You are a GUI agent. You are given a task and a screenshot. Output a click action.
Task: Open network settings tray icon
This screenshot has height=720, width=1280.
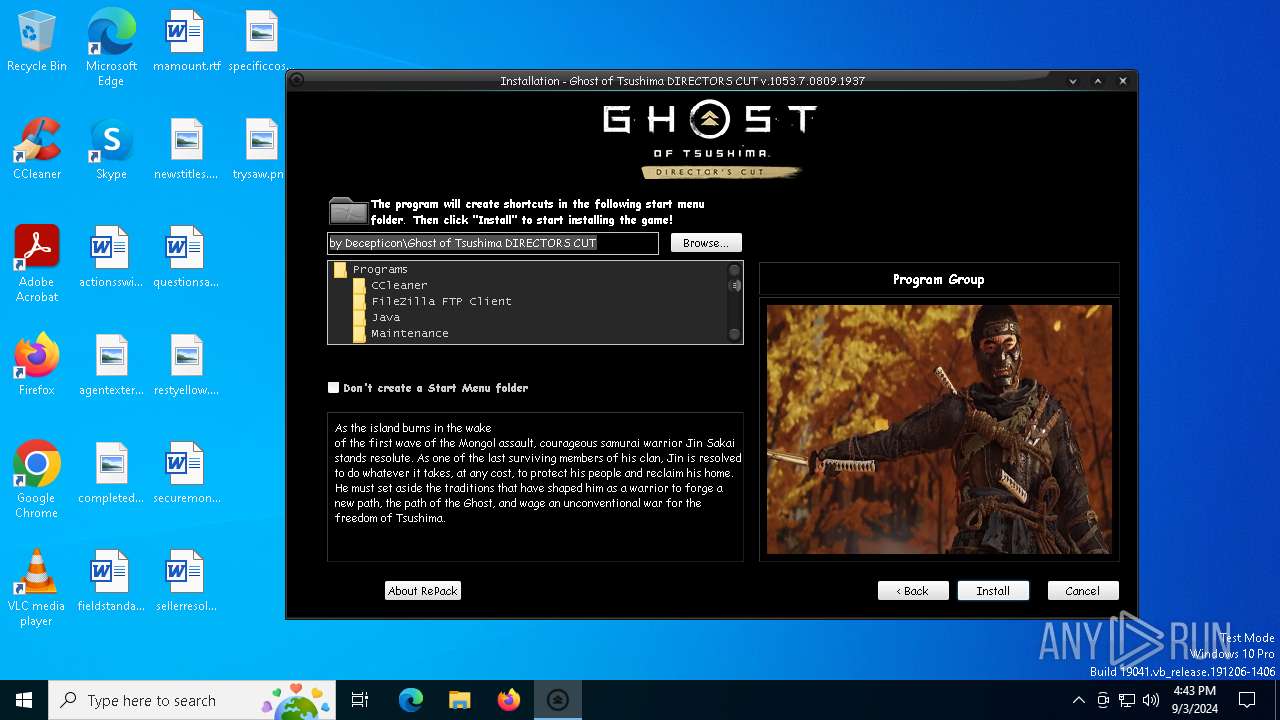click(x=1127, y=700)
